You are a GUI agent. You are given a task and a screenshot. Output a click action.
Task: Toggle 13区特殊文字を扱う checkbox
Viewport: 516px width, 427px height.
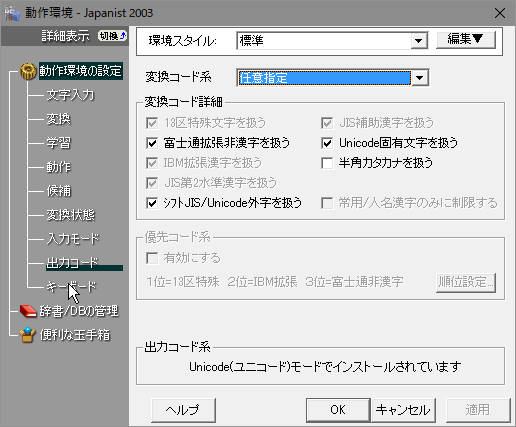[152, 123]
